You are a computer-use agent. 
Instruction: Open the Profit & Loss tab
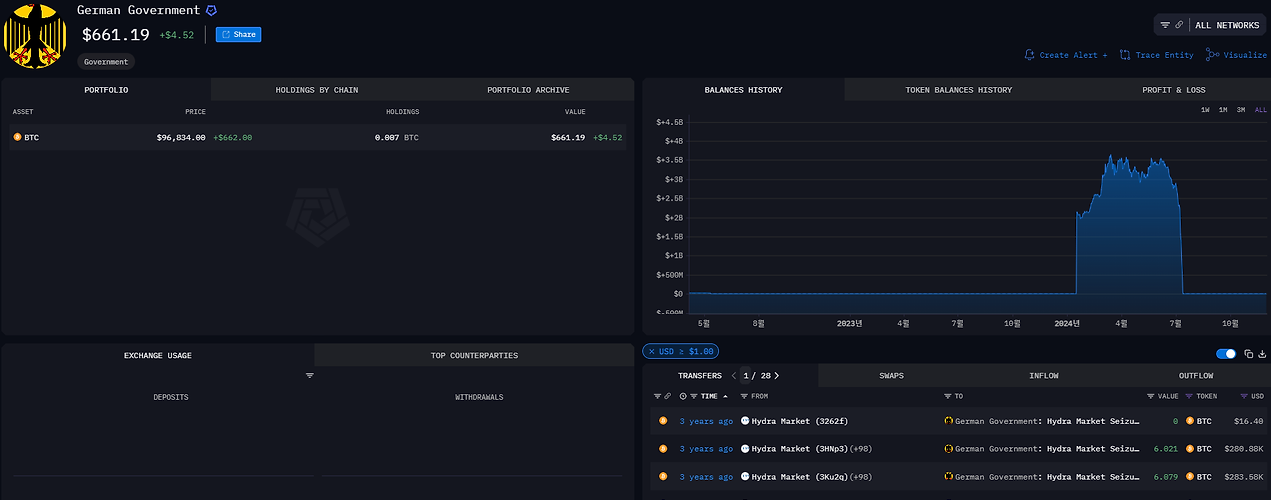[1173, 90]
